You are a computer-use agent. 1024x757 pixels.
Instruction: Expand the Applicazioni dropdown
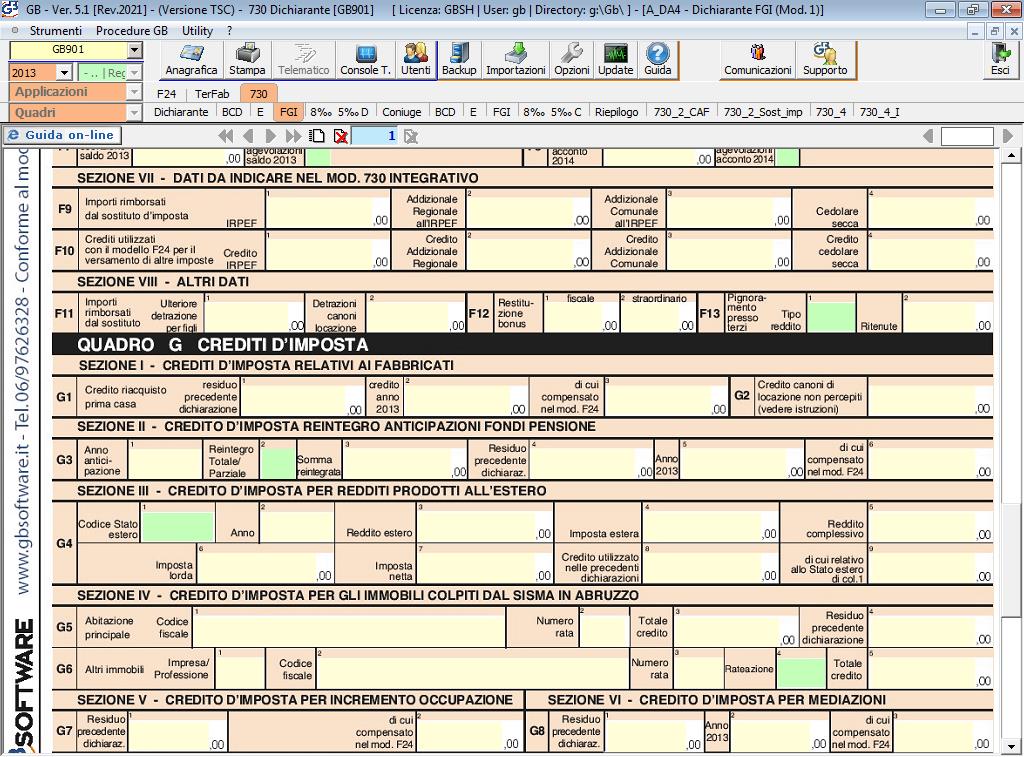click(x=134, y=92)
